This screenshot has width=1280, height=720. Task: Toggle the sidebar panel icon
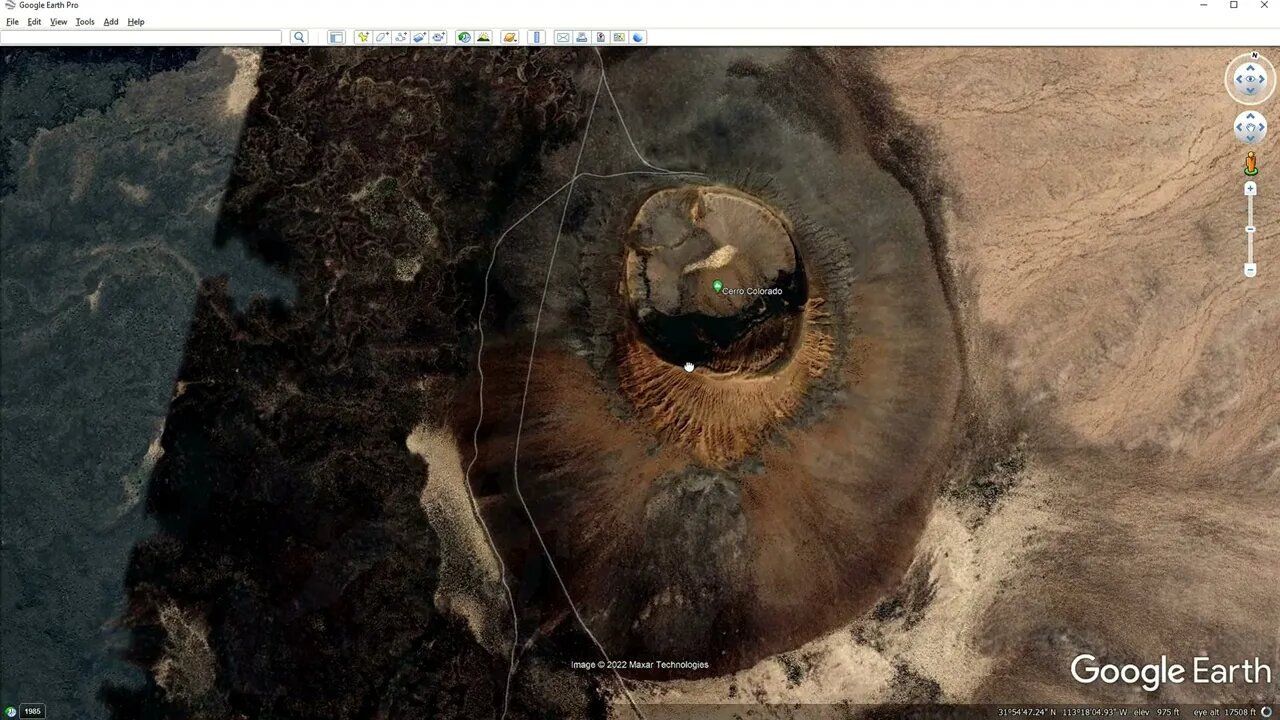tap(336, 37)
